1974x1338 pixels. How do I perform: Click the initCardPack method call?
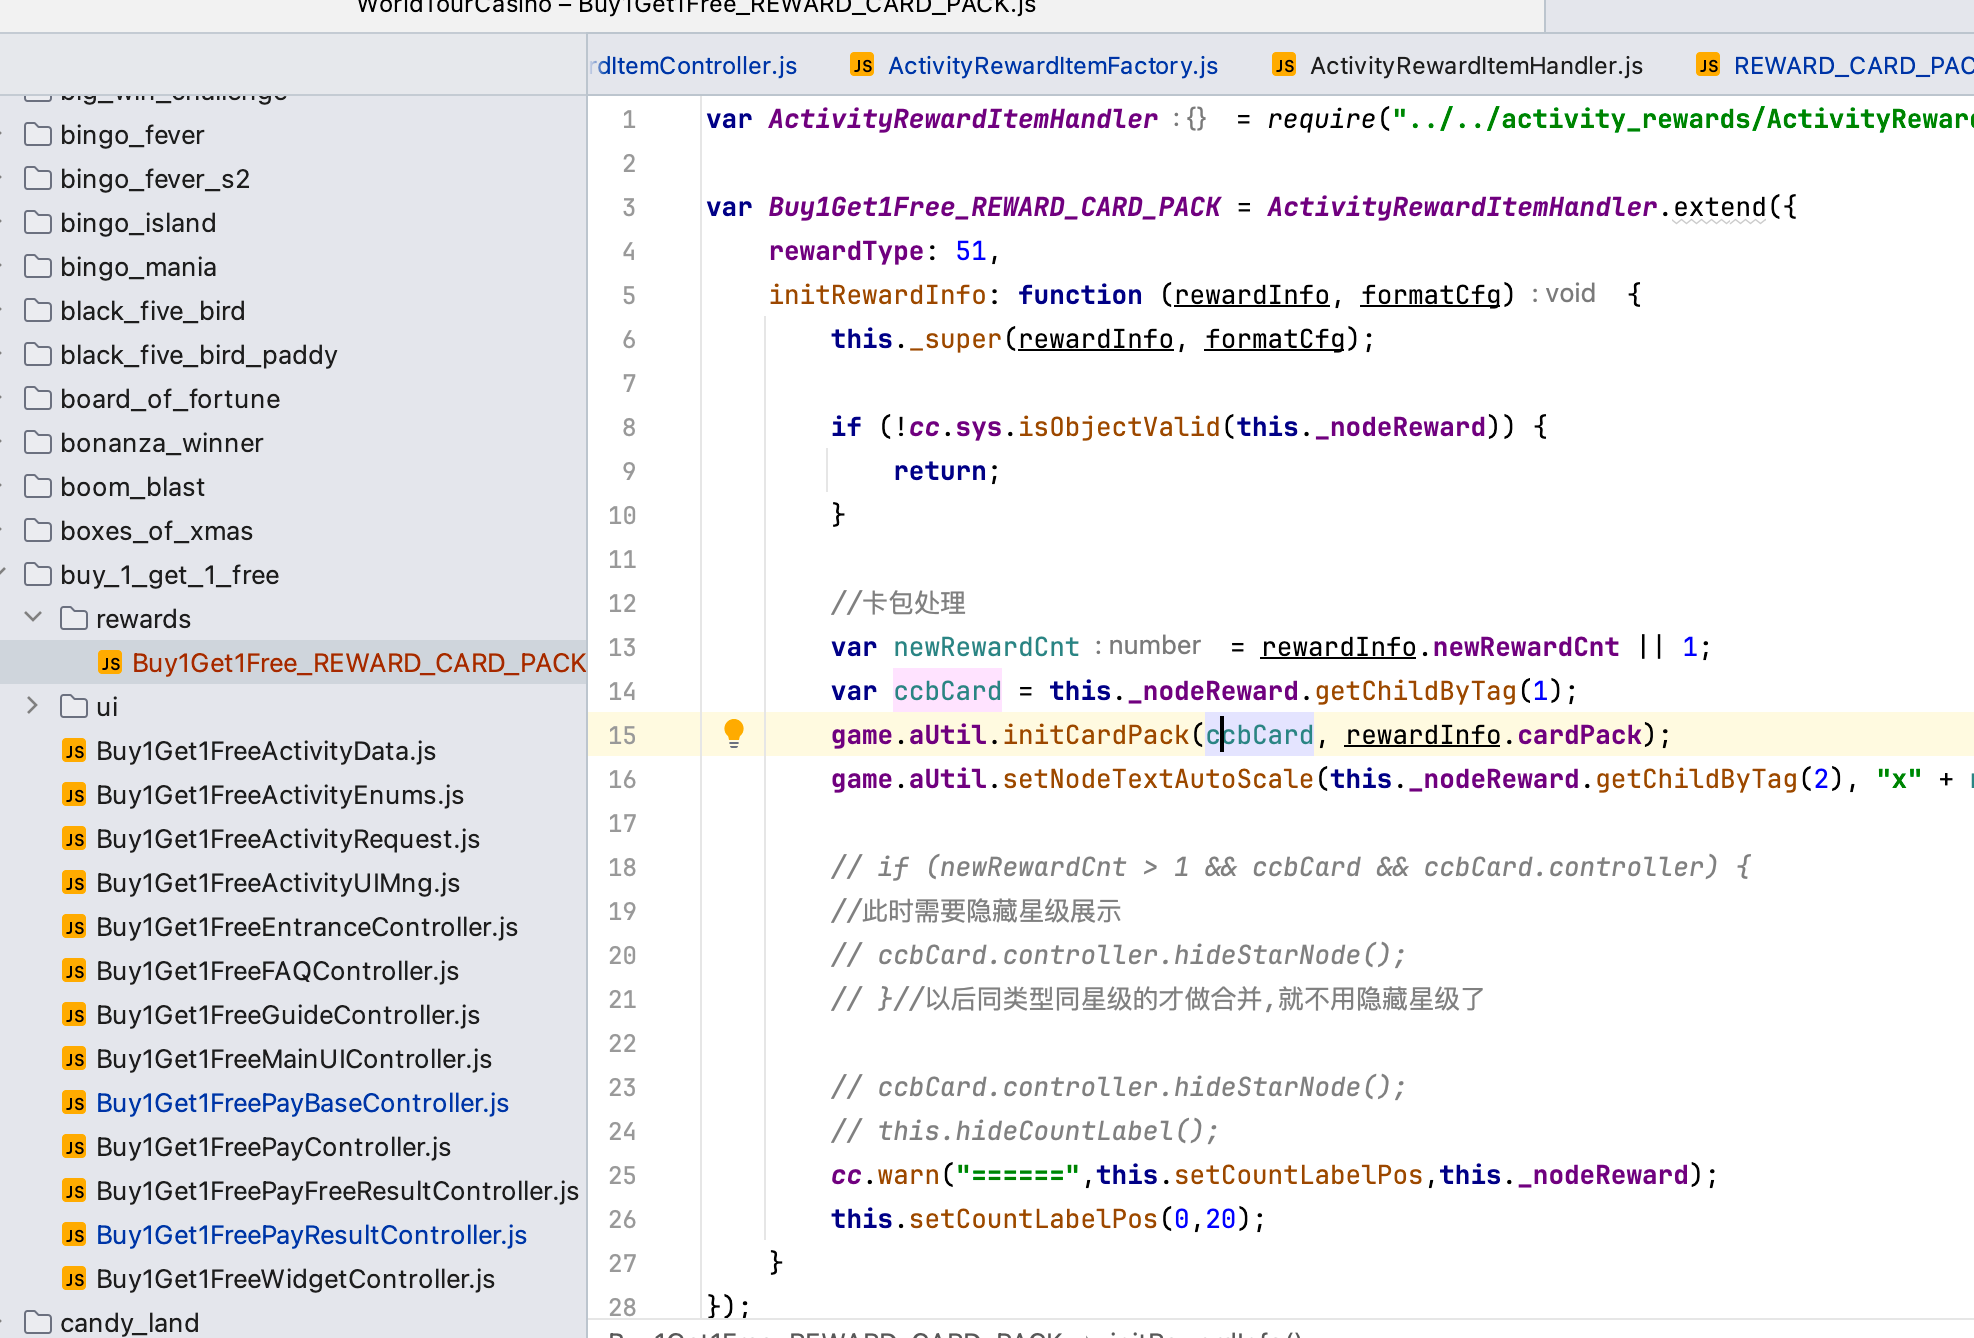1095,735
